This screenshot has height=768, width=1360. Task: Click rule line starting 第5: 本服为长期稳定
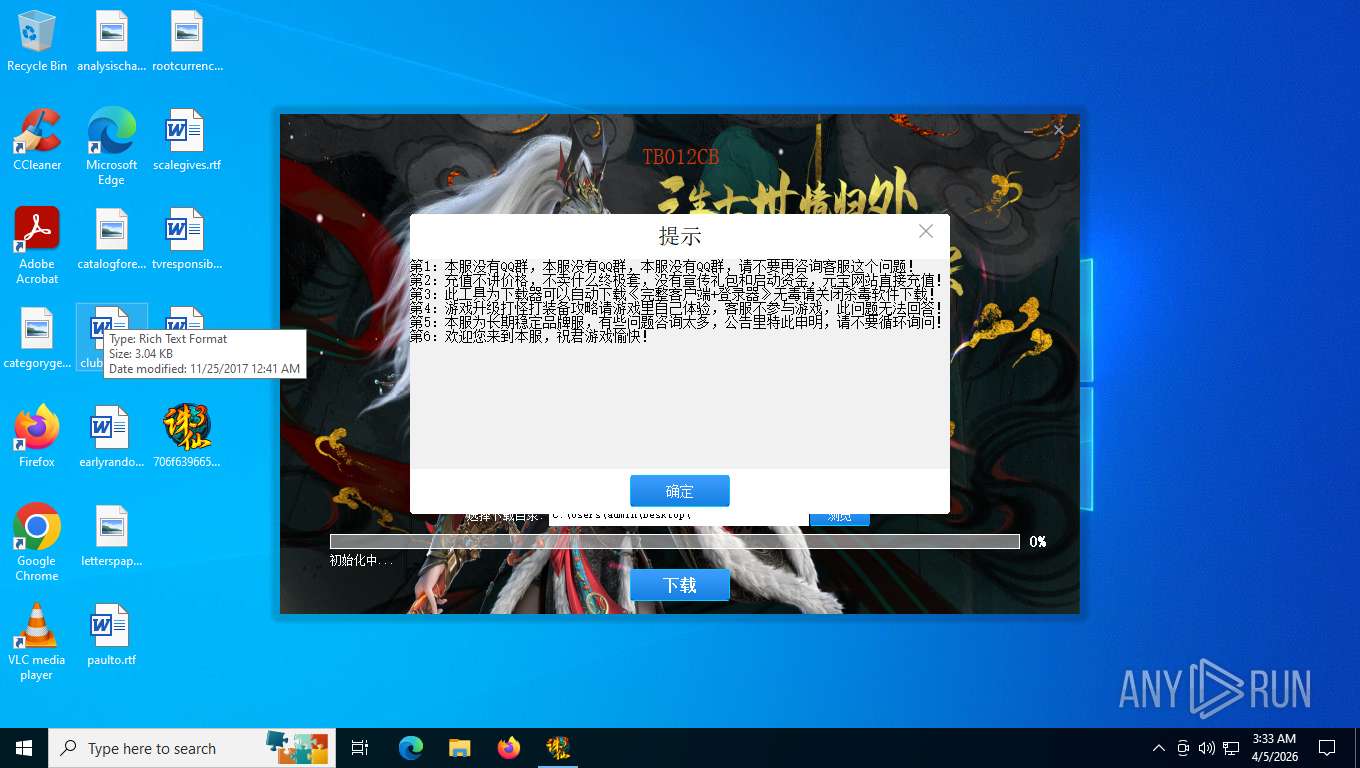(x=677, y=323)
